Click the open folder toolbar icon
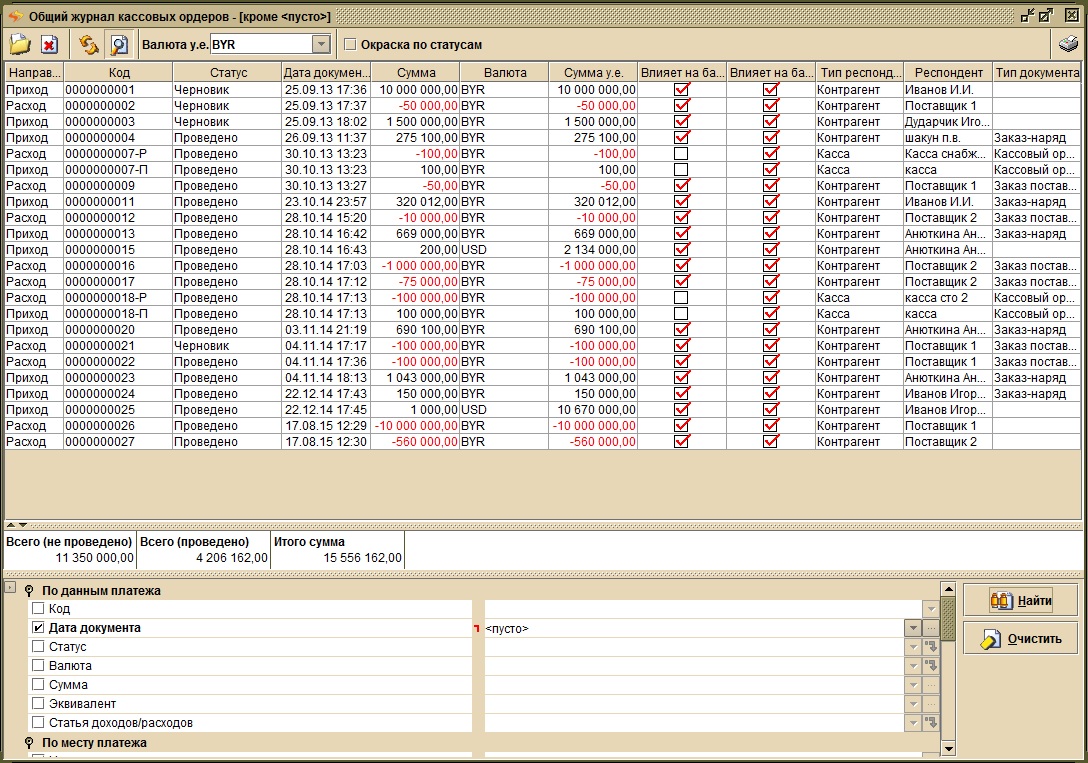 point(20,44)
